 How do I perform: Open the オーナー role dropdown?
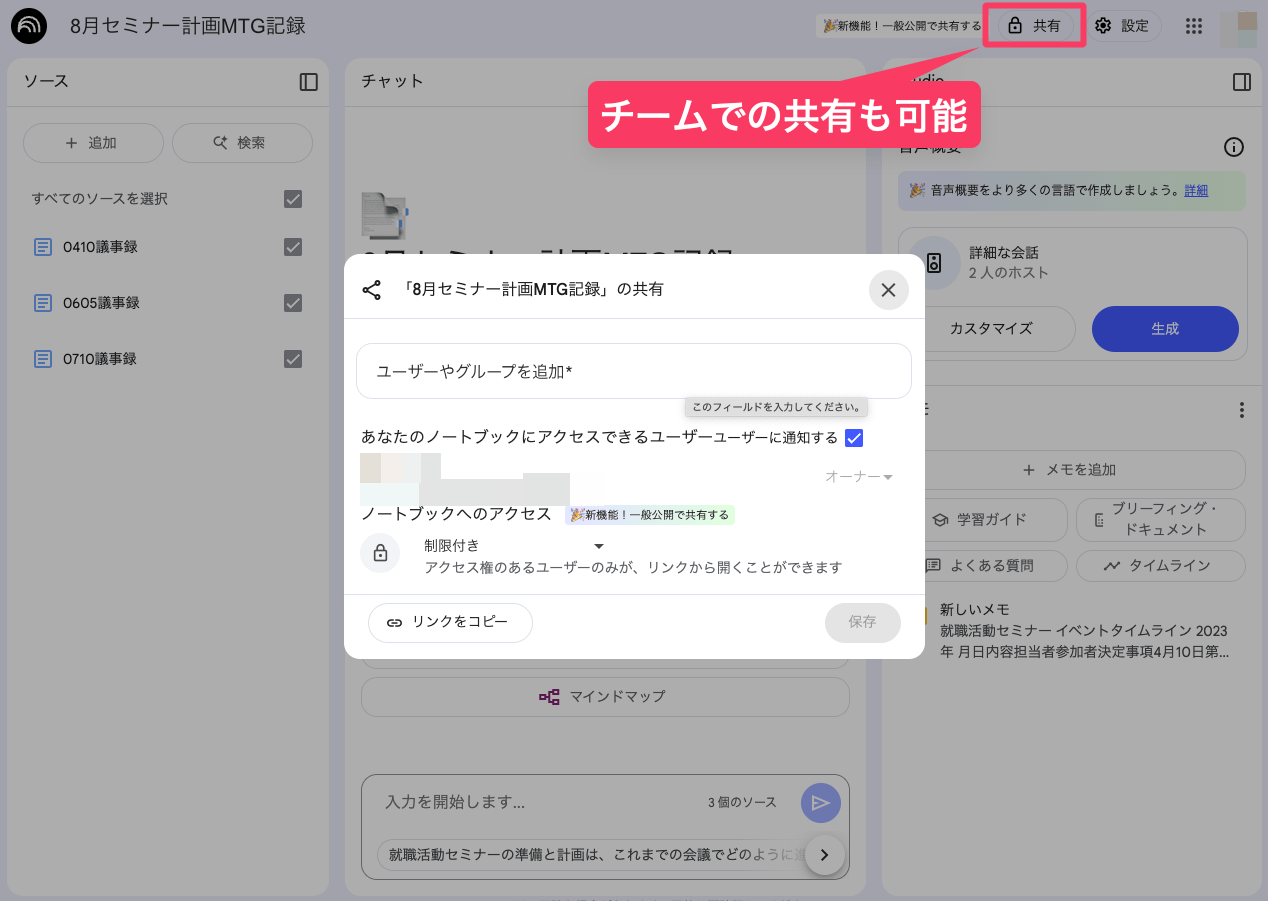pyautogui.click(x=859, y=477)
